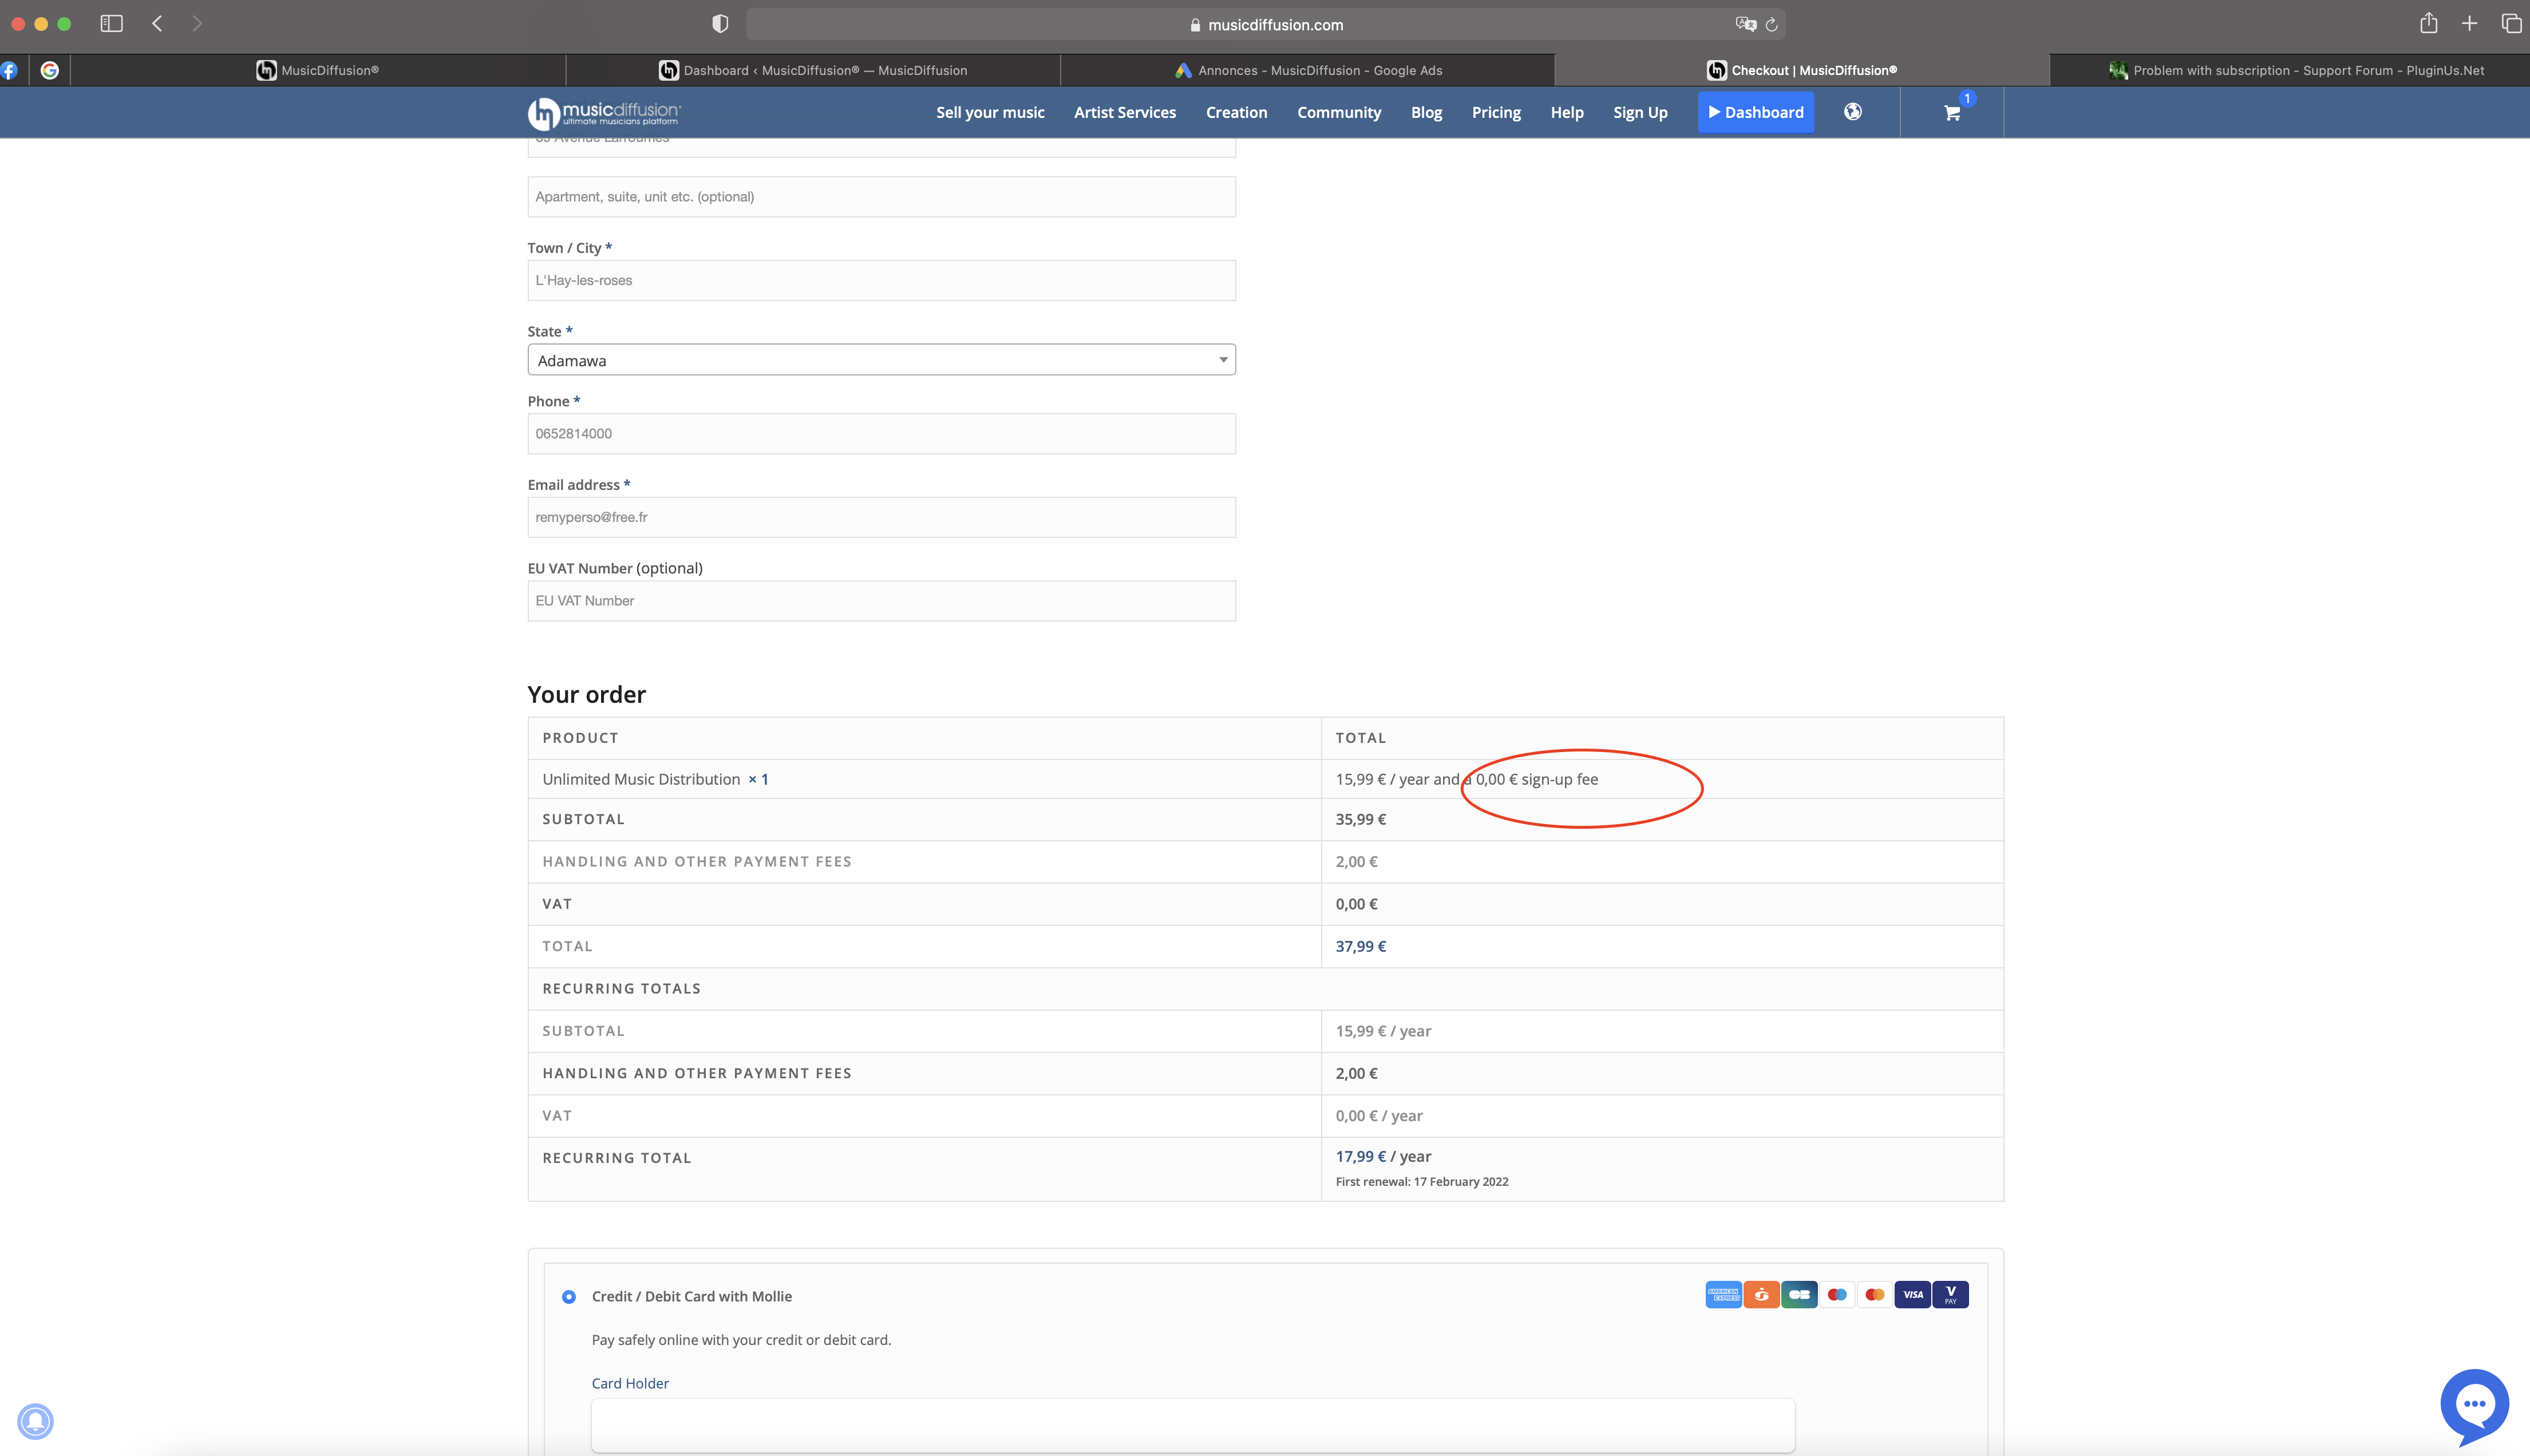Click the notification bell icon
Viewport: 2530px width, 1456px height.
[x=35, y=1421]
